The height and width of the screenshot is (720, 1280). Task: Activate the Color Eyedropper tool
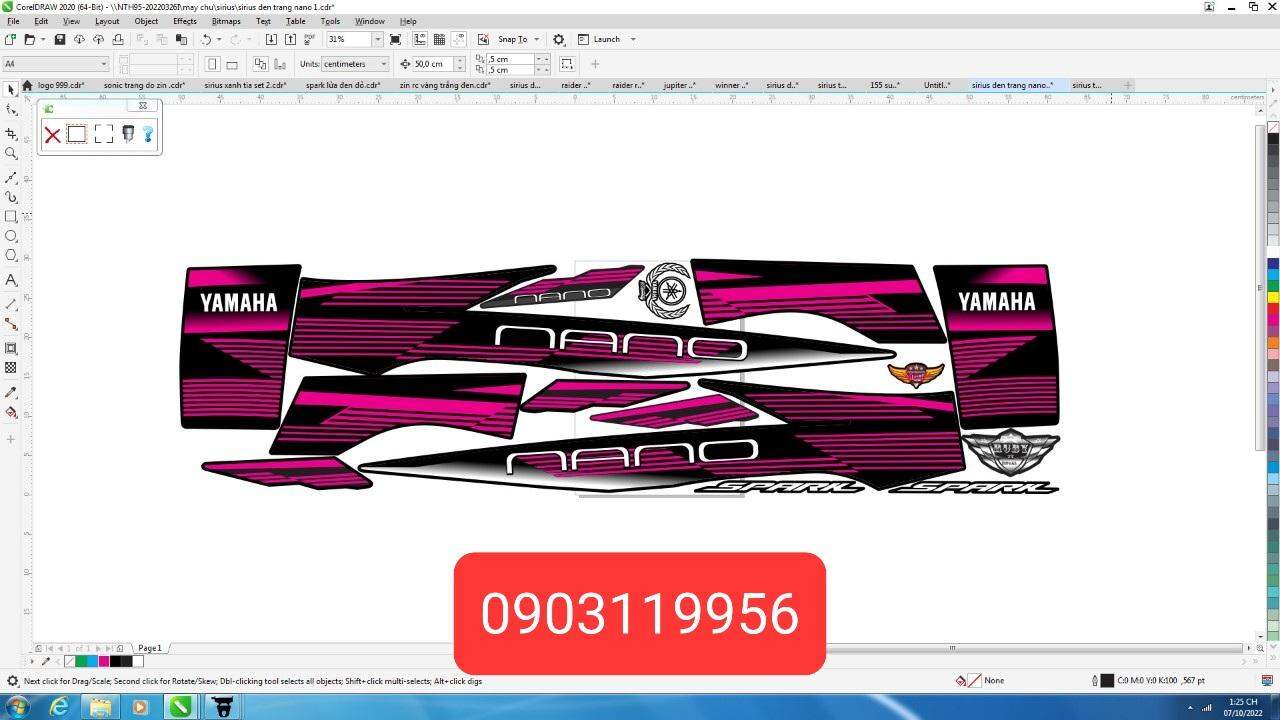point(11,392)
